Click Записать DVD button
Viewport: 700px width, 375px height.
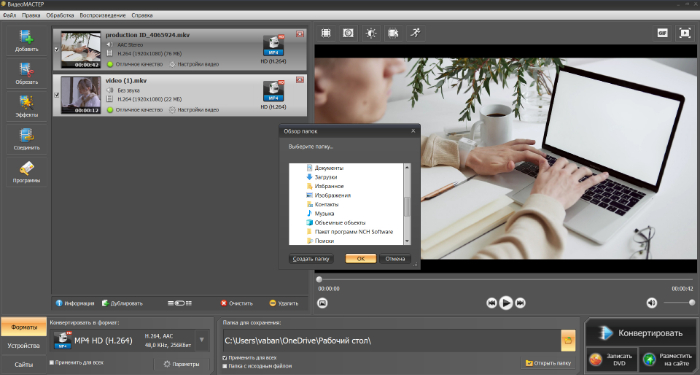612,359
